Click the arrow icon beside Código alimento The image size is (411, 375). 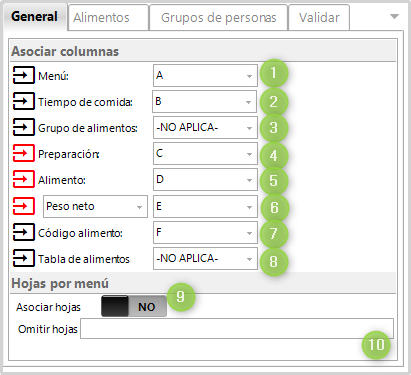pos(23,232)
